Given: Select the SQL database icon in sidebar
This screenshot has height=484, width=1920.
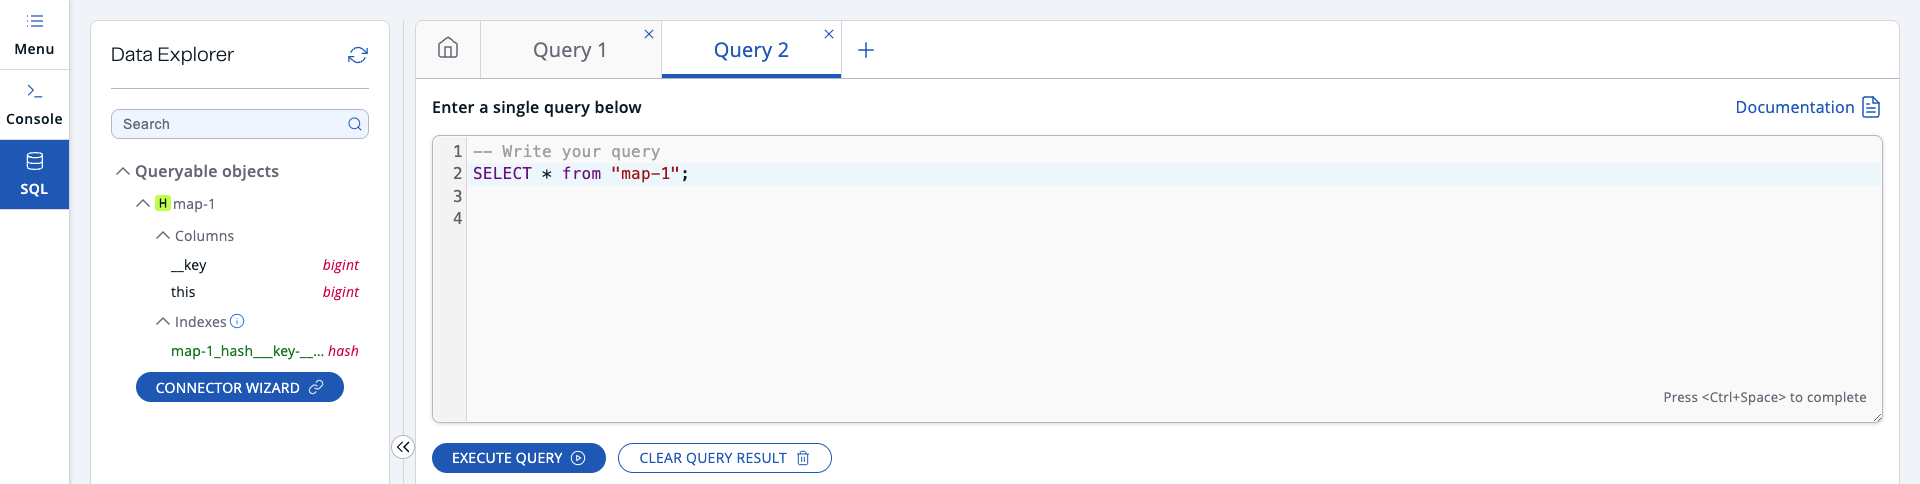Looking at the screenshot, I should 34,162.
